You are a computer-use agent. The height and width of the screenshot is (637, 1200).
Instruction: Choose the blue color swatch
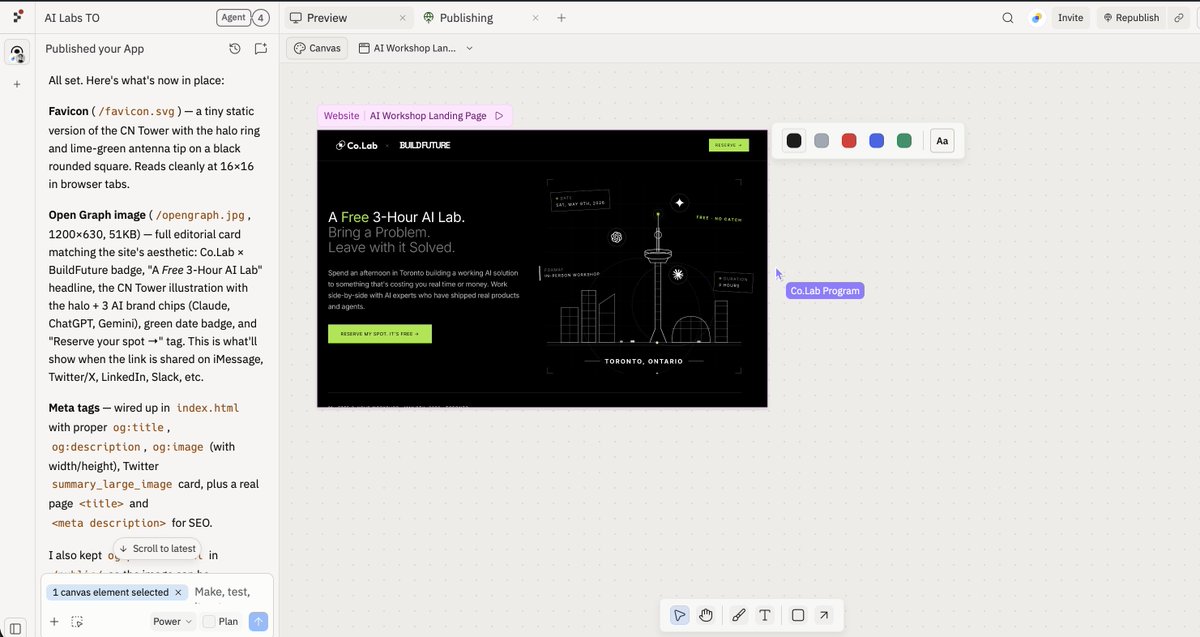click(x=877, y=141)
